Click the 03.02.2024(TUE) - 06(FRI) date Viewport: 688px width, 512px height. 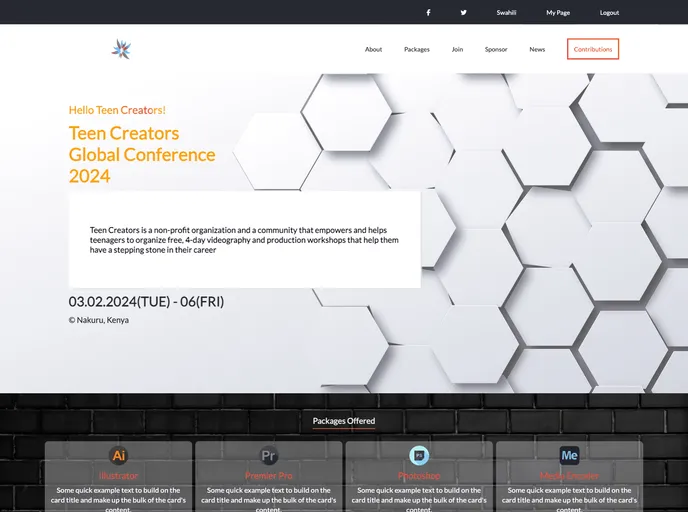(146, 302)
